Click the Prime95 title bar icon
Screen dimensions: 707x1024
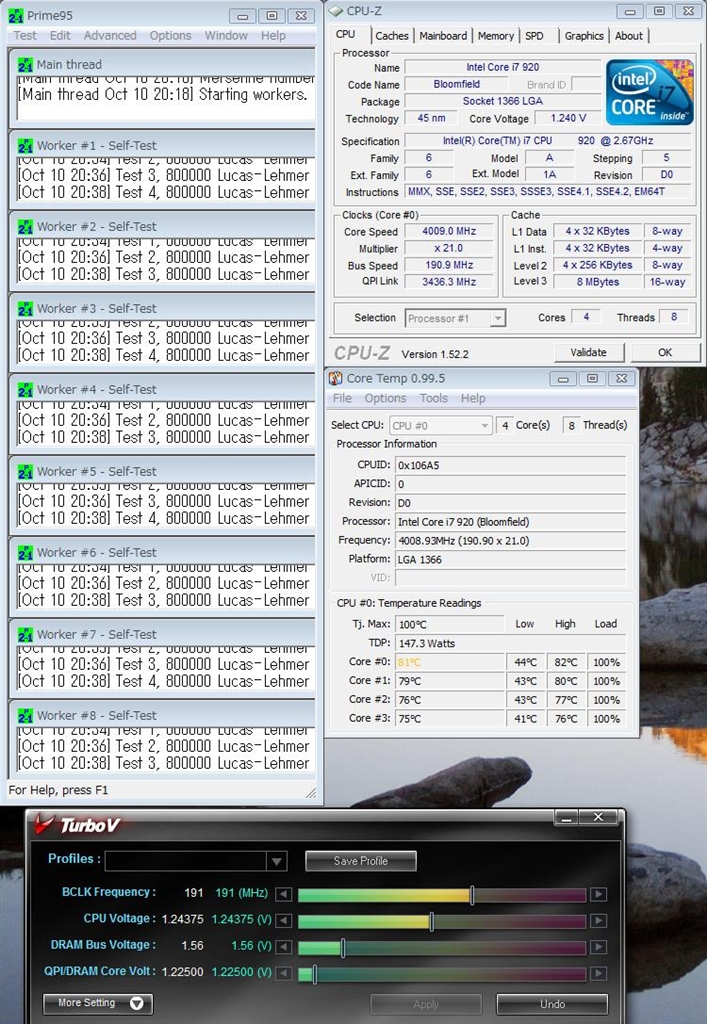16,15
